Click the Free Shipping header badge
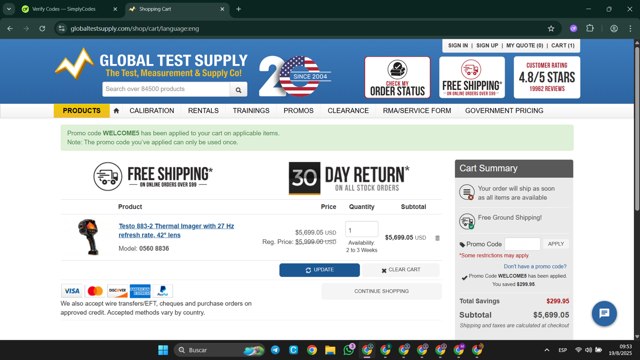640x360 pixels. click(472, 78)
